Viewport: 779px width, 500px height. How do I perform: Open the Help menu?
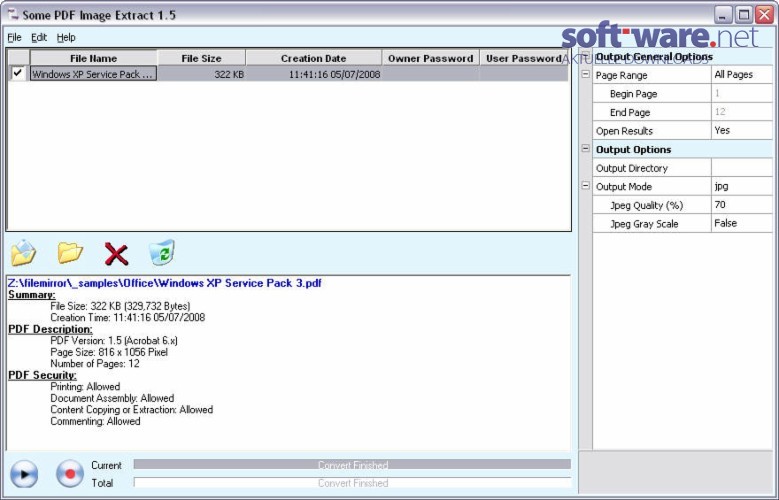(x=66, y=37)
